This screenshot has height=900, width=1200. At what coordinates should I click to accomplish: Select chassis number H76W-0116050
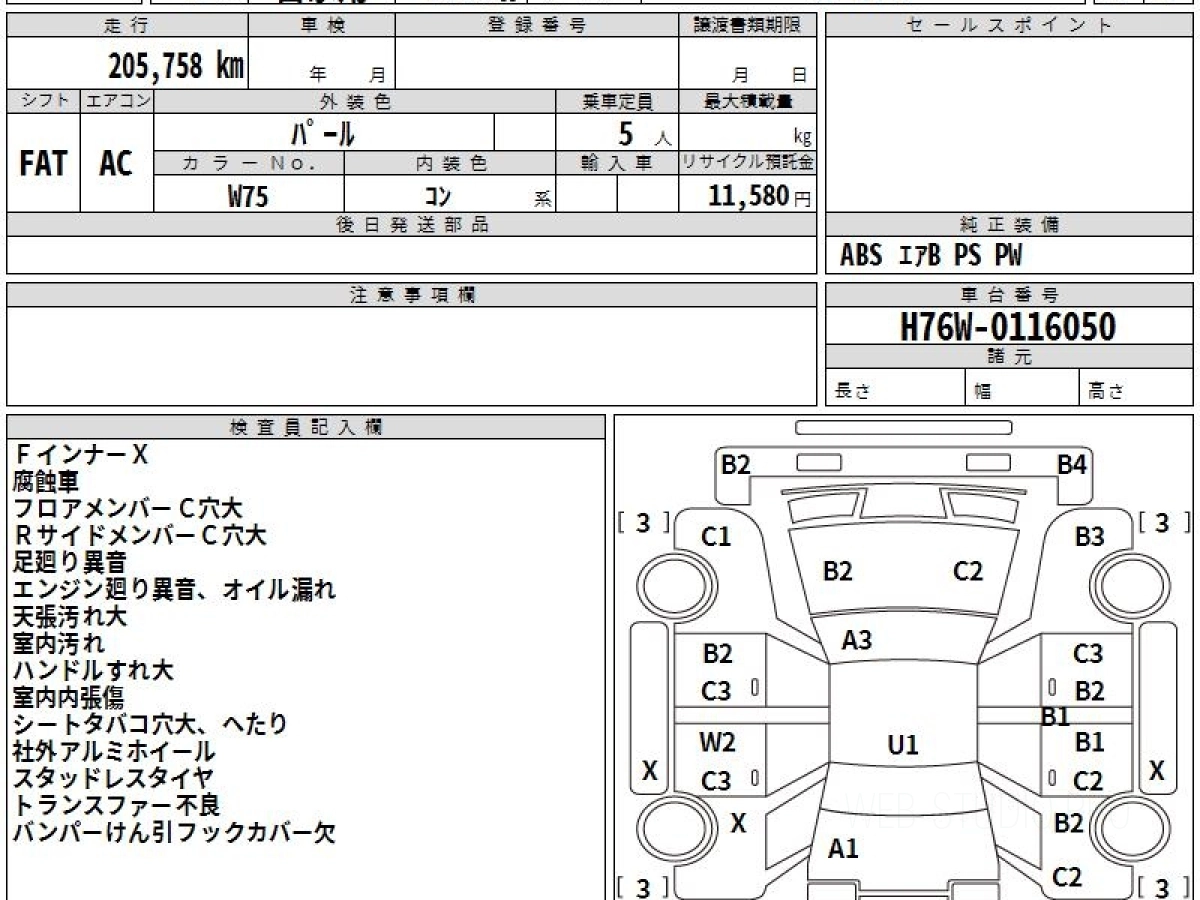click(1007, 327)
